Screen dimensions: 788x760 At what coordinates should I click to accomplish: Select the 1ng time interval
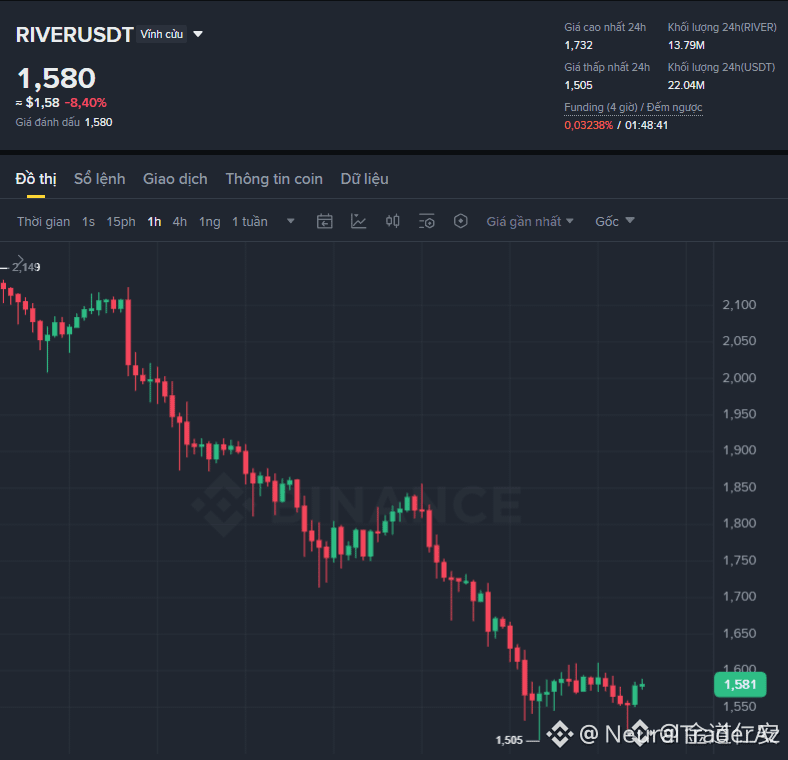pos(210,222)
